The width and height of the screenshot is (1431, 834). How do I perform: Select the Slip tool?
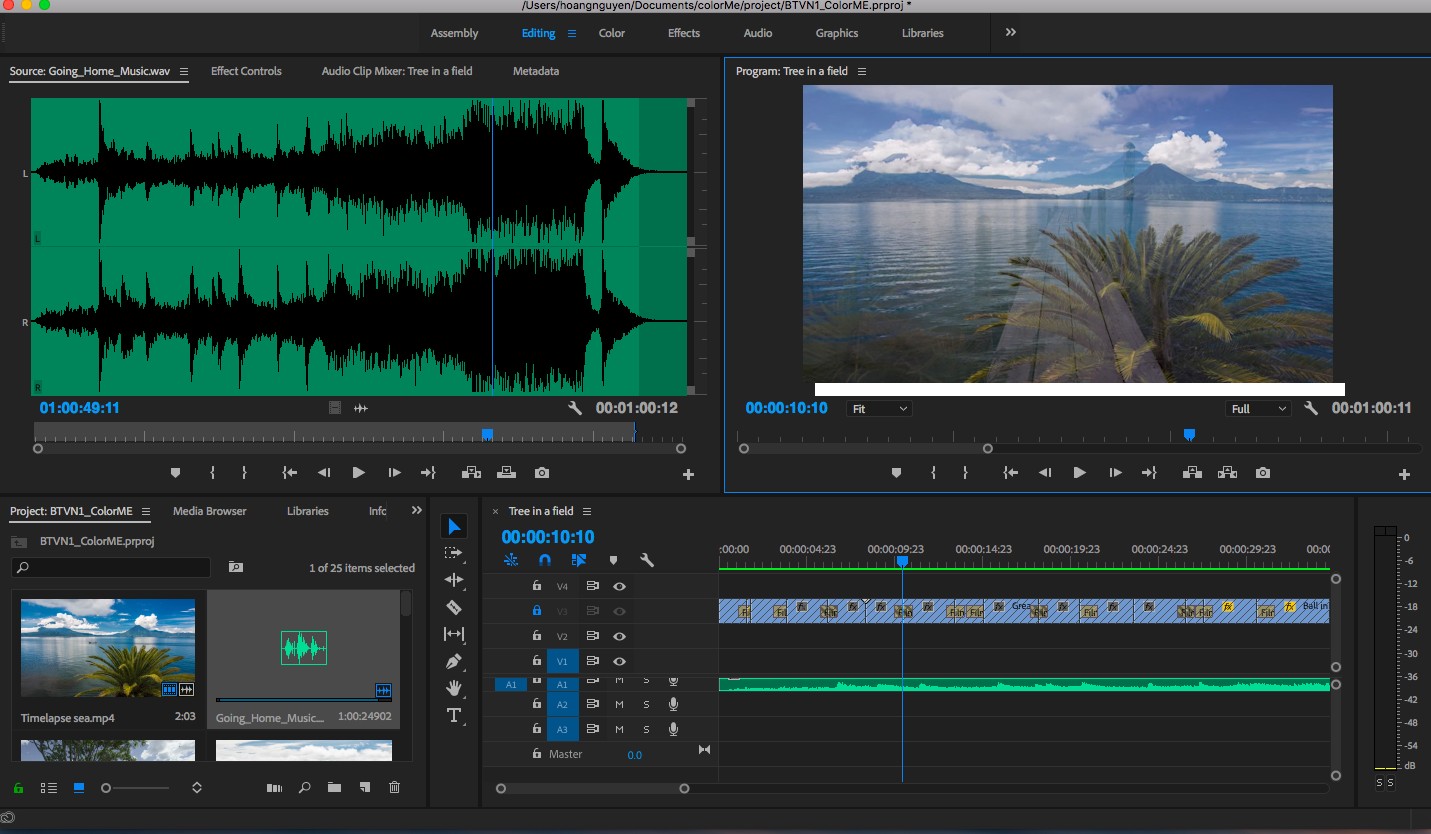[x=454, y=634]
